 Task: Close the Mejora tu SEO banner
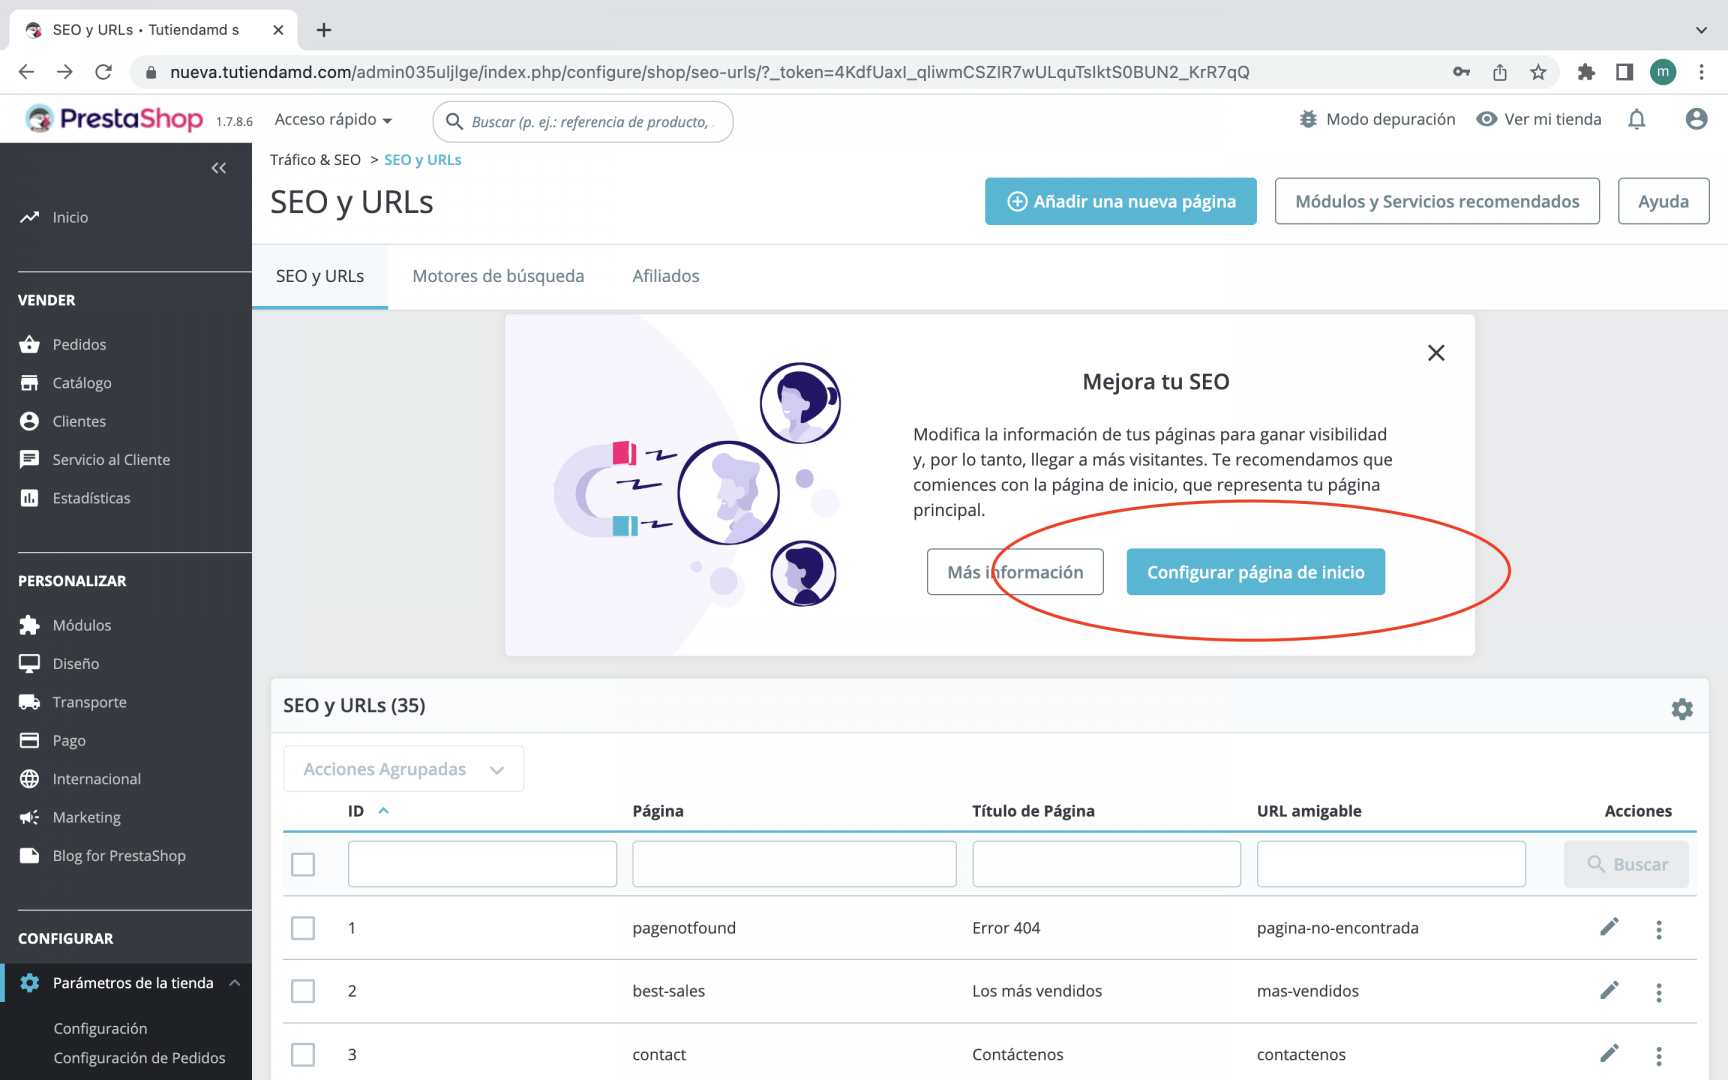tap(1436, 353)
